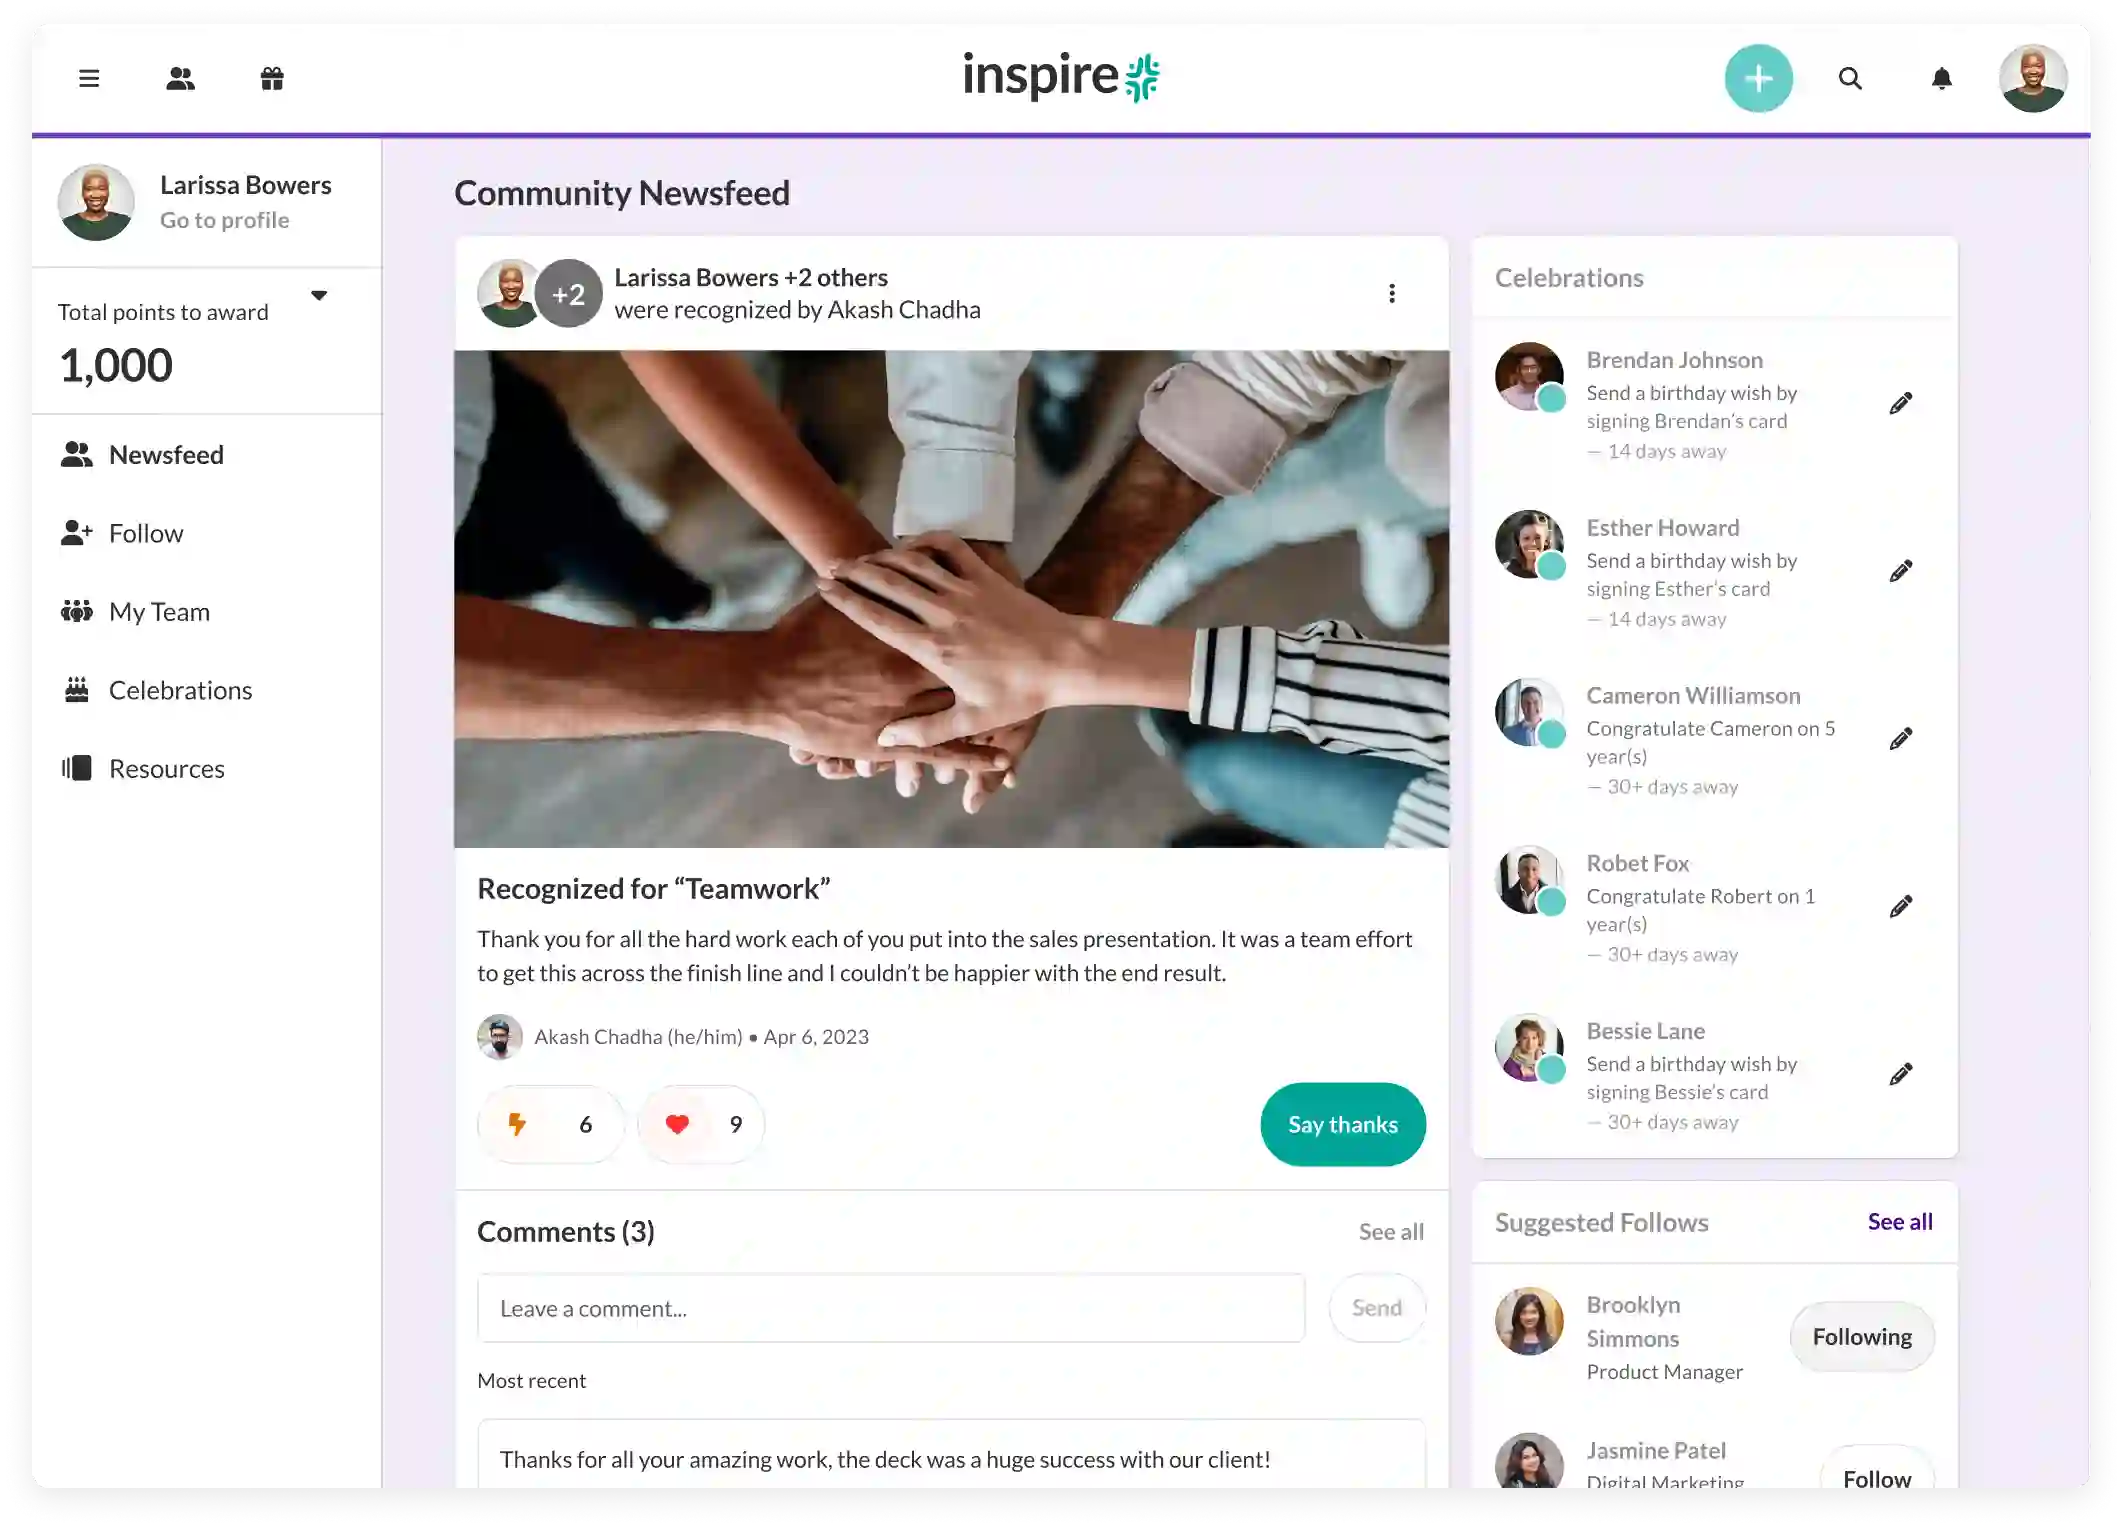Click the hamburger menu icon top left
Viewport: 2122px width, 1527px height.
pos(89,76)
